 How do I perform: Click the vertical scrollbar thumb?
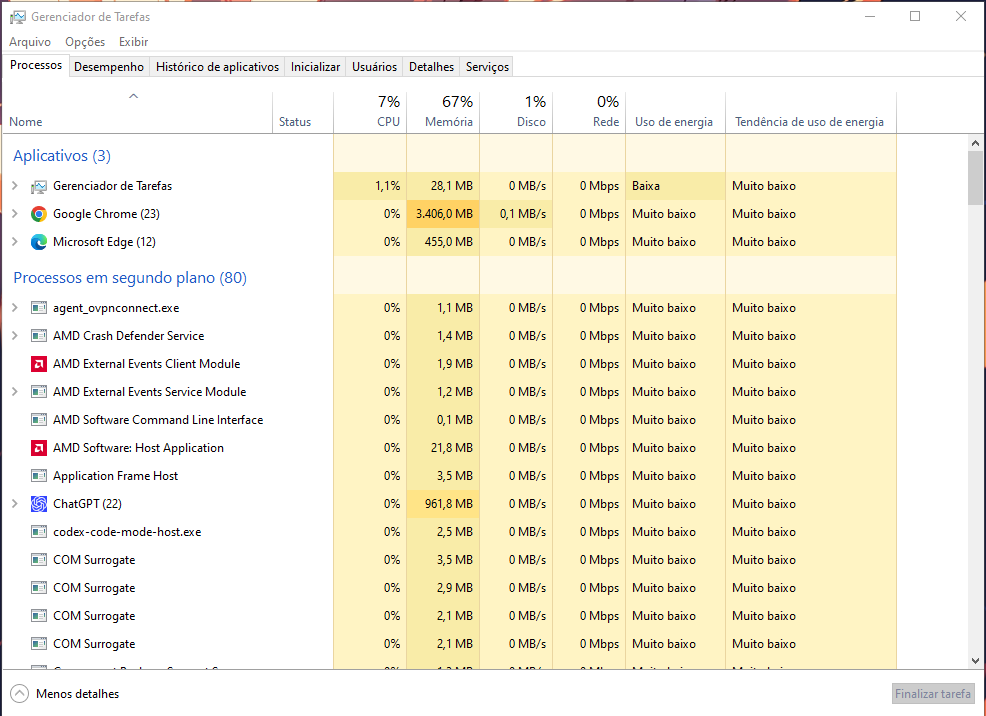tap(975, 178)
